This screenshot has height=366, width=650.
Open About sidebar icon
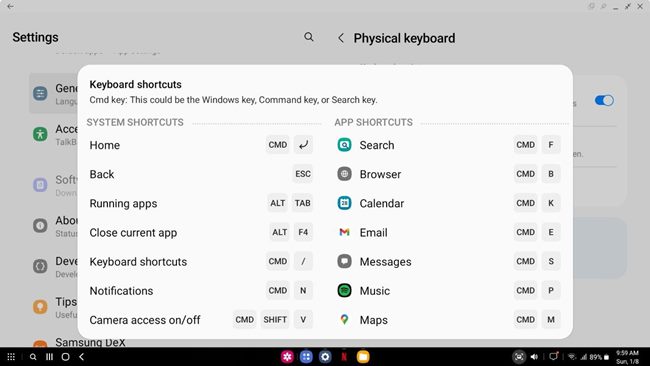(x=40, y=225)
